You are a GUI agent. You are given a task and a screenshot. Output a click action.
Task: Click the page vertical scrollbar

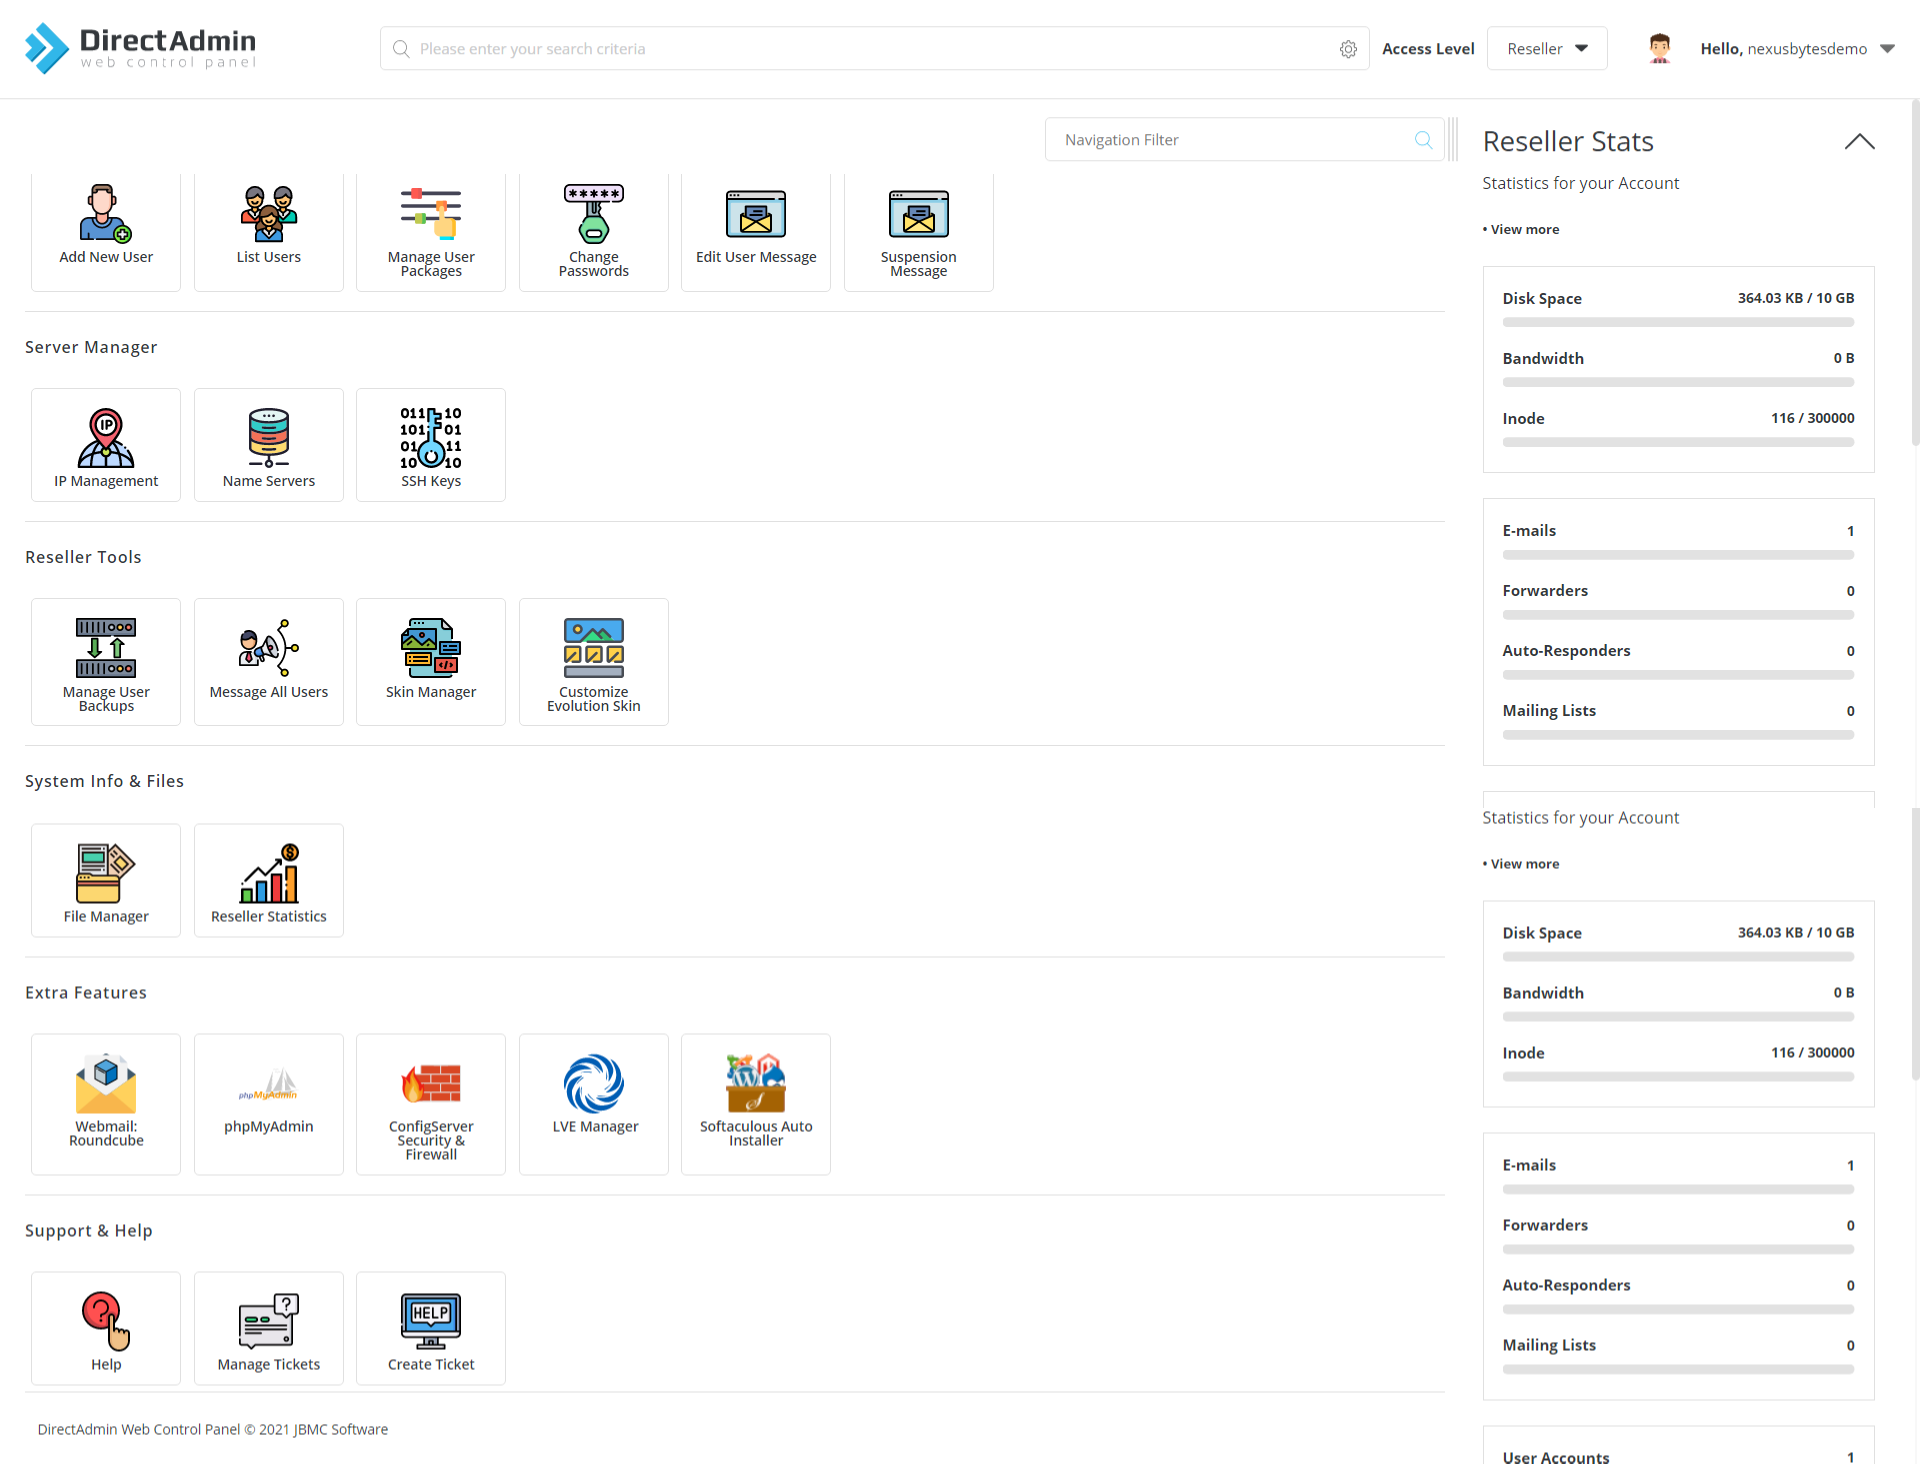[x=1915, y=270]
